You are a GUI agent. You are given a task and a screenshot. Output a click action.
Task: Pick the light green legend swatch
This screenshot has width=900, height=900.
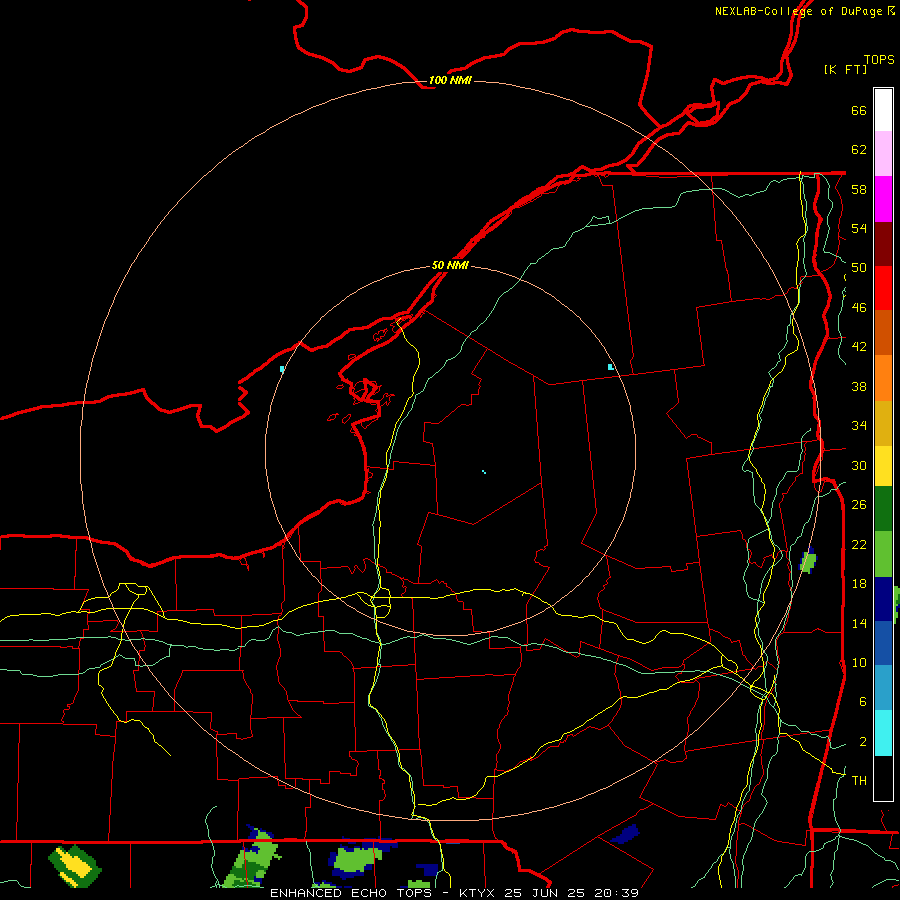click(883, 554)
